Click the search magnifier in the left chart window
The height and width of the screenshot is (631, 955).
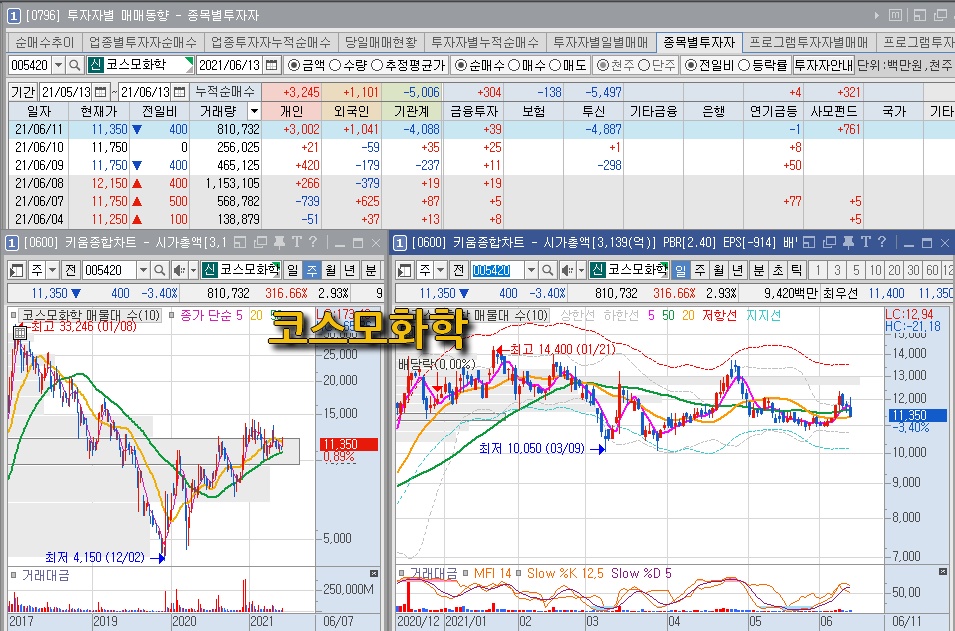[160, 270]
